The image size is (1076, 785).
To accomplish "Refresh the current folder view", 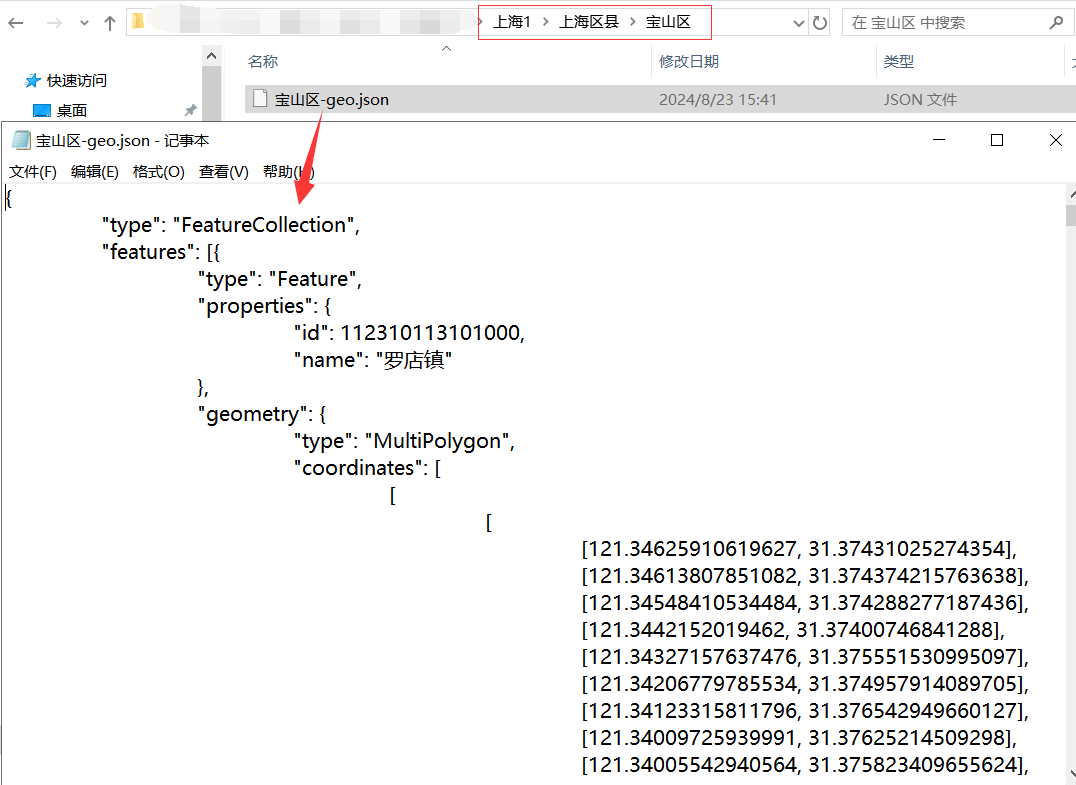I will [x=820, y=23].
